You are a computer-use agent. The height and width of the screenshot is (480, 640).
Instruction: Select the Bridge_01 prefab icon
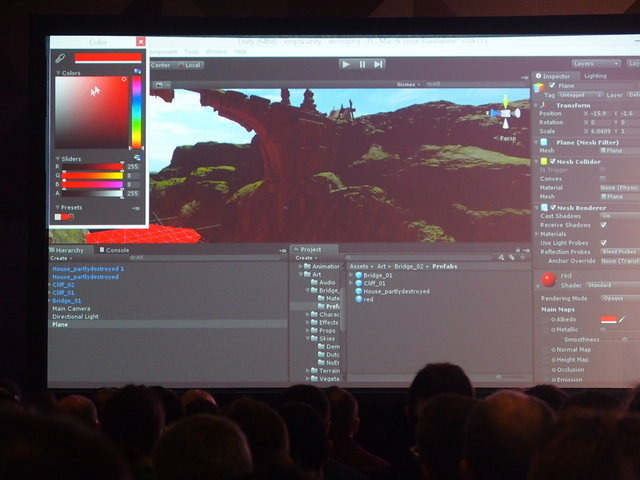(359, 276)
